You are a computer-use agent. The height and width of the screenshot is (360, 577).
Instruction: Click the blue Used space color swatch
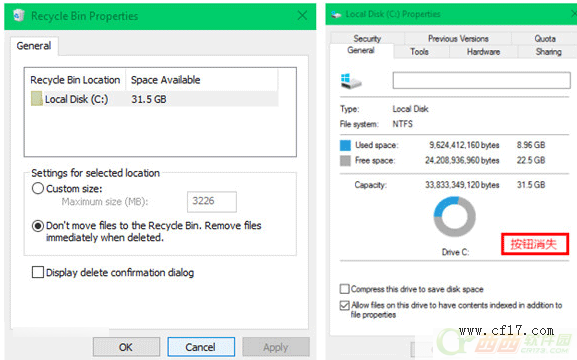click(x=345, y=145)
